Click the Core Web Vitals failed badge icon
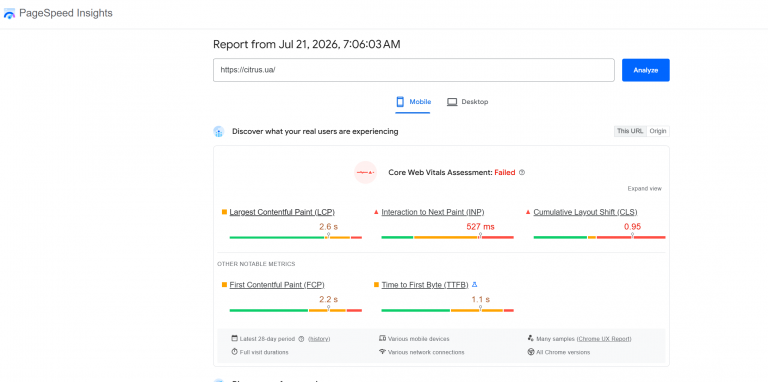The height and width of the screenshot is (382, 768). (x=365, y=172)
